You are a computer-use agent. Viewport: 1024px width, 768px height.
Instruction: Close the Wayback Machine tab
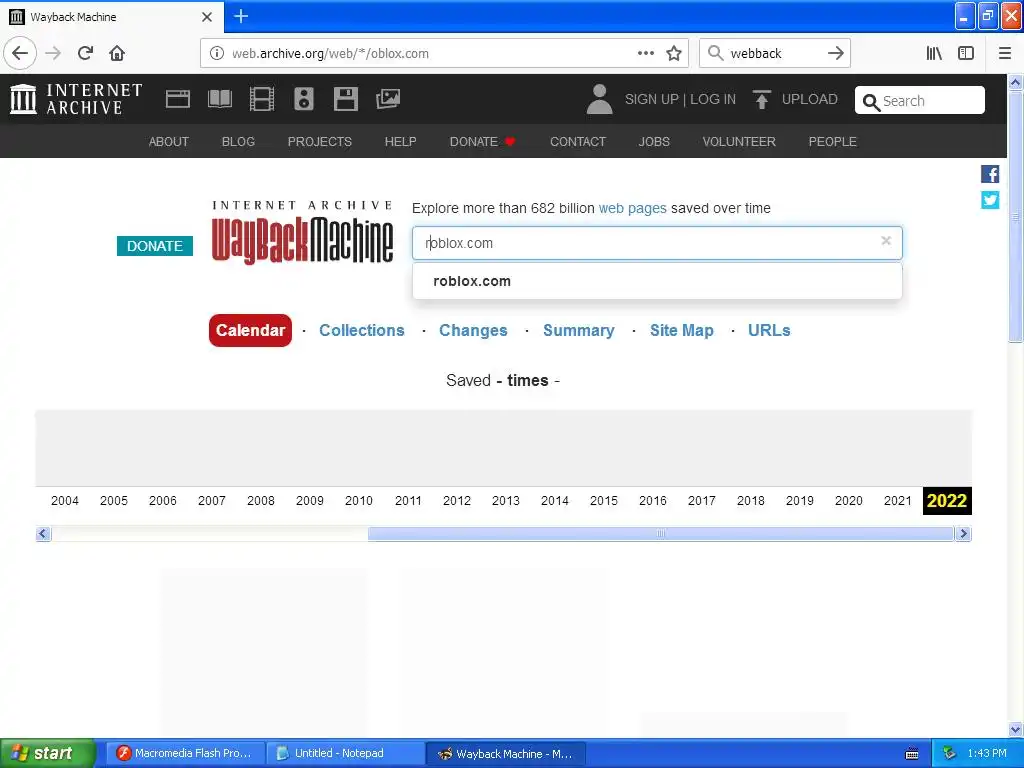point(207,17)
